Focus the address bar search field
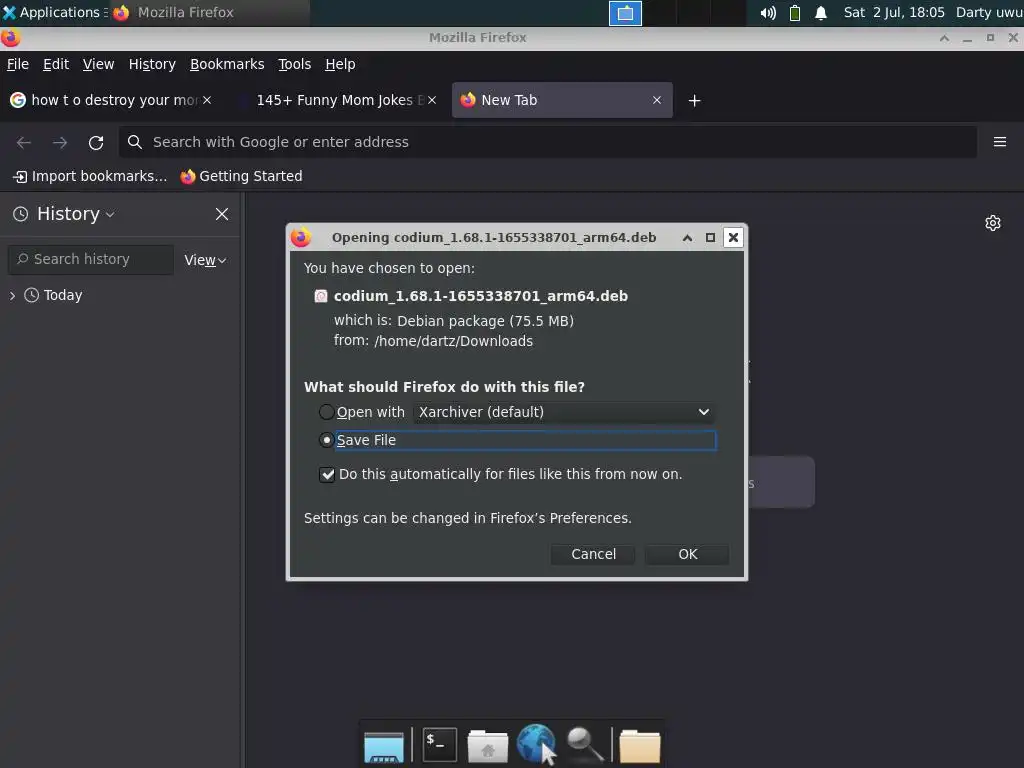Viewport: 1024px width, 768px height. point(548,142)
